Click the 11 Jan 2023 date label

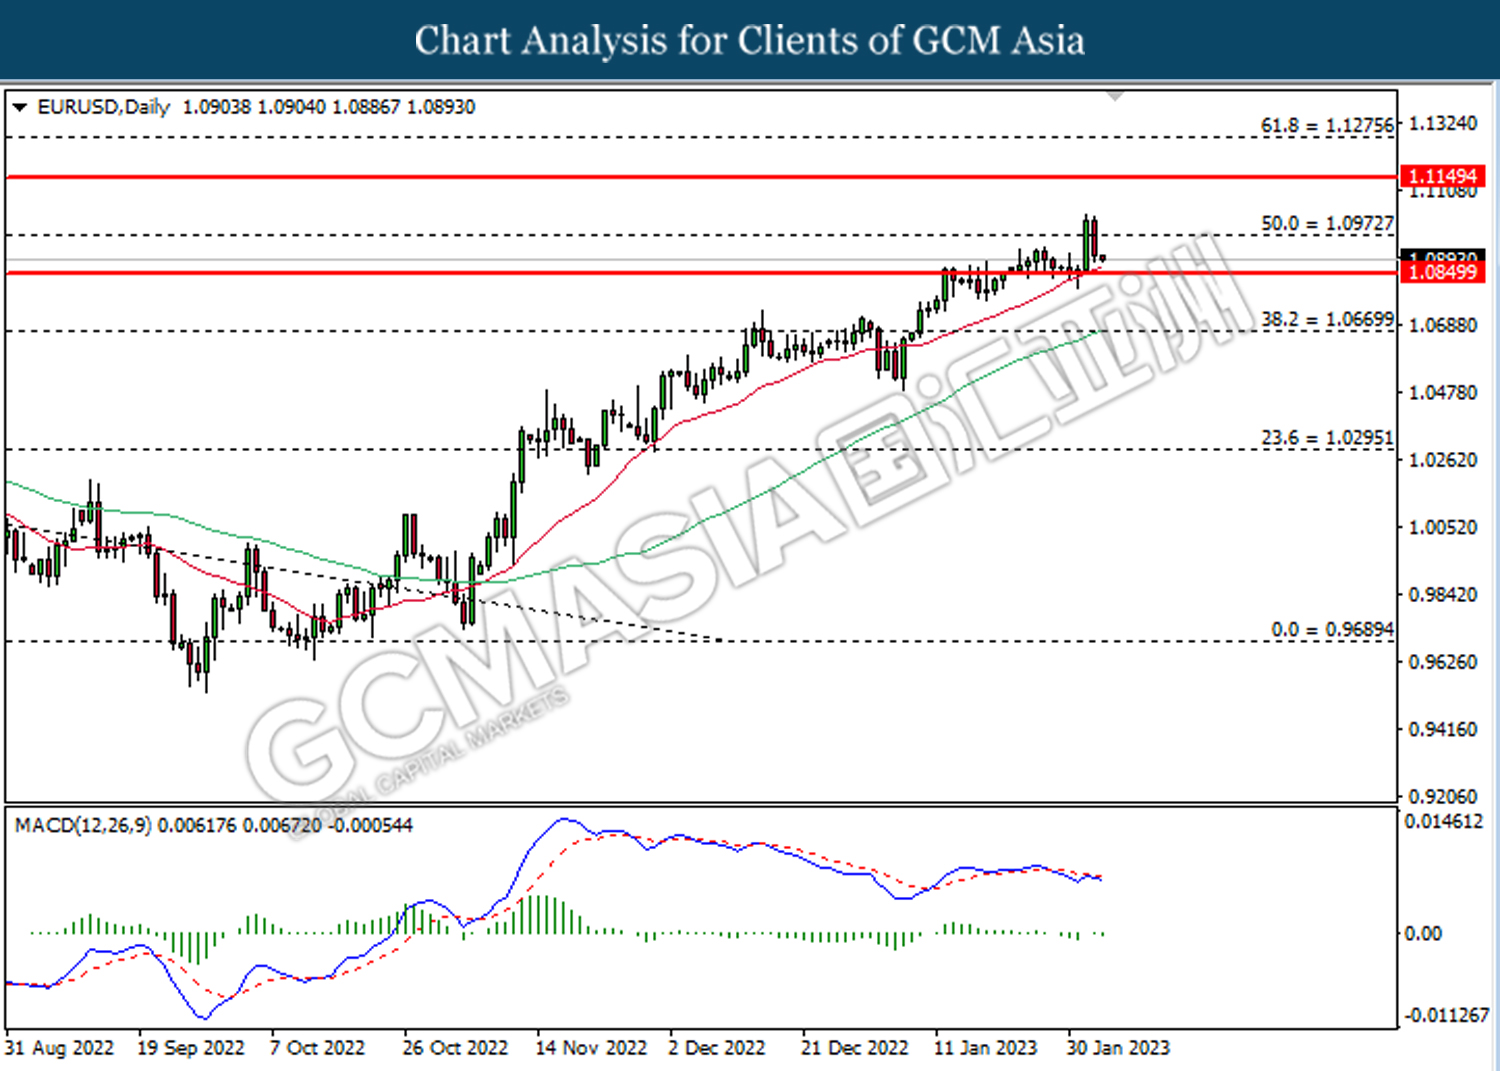point(986,1048)
